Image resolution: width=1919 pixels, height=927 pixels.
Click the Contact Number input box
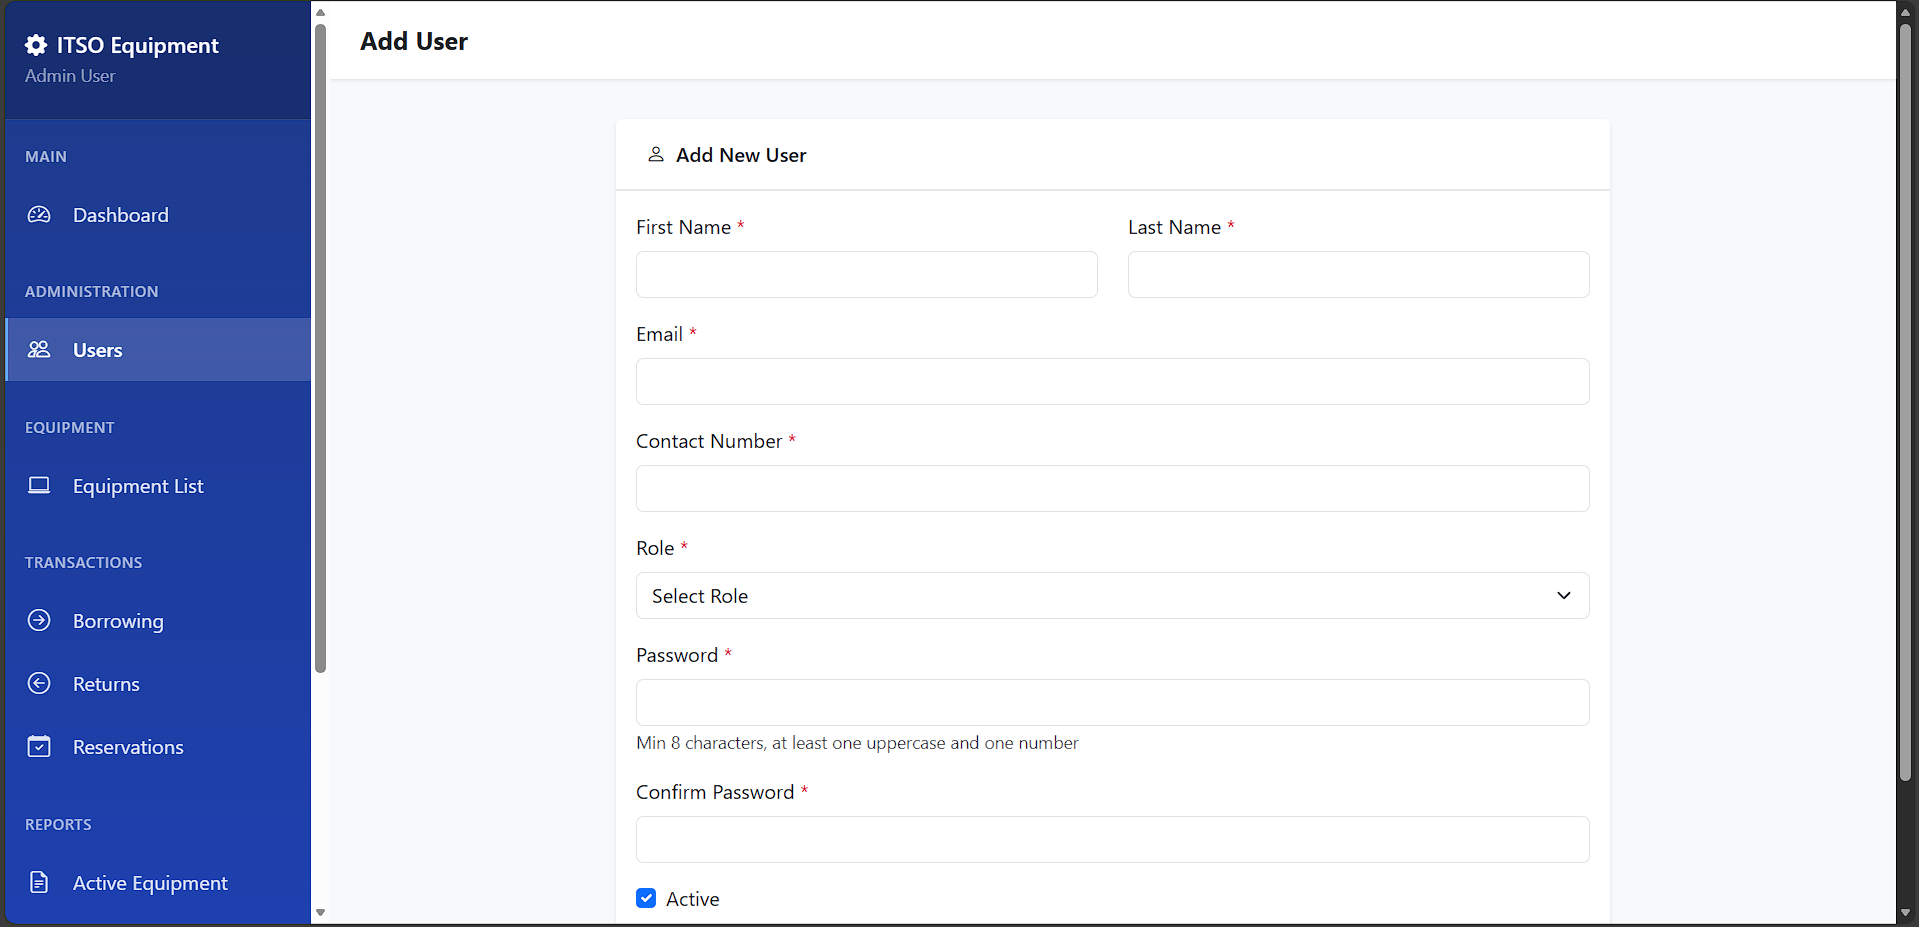[x=1112, y=489]
